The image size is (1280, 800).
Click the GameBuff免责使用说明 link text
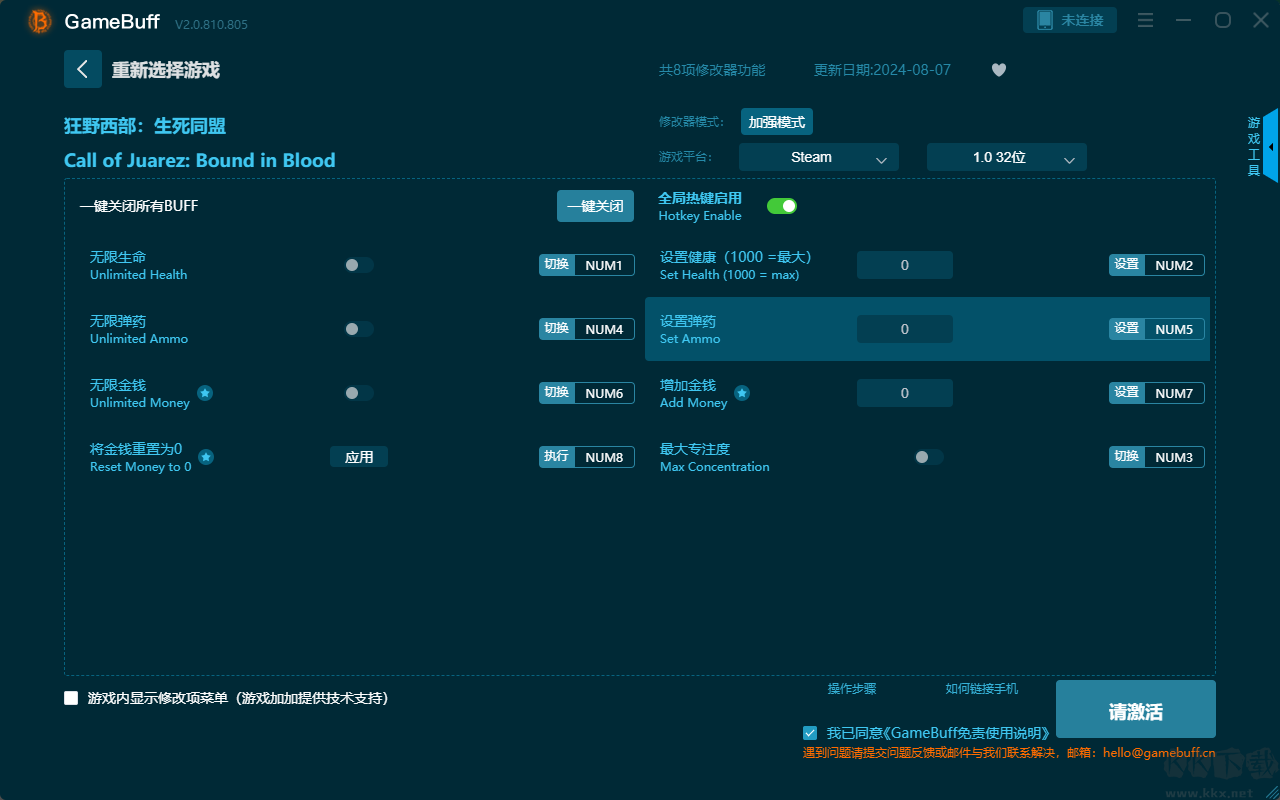click(969, 733)
